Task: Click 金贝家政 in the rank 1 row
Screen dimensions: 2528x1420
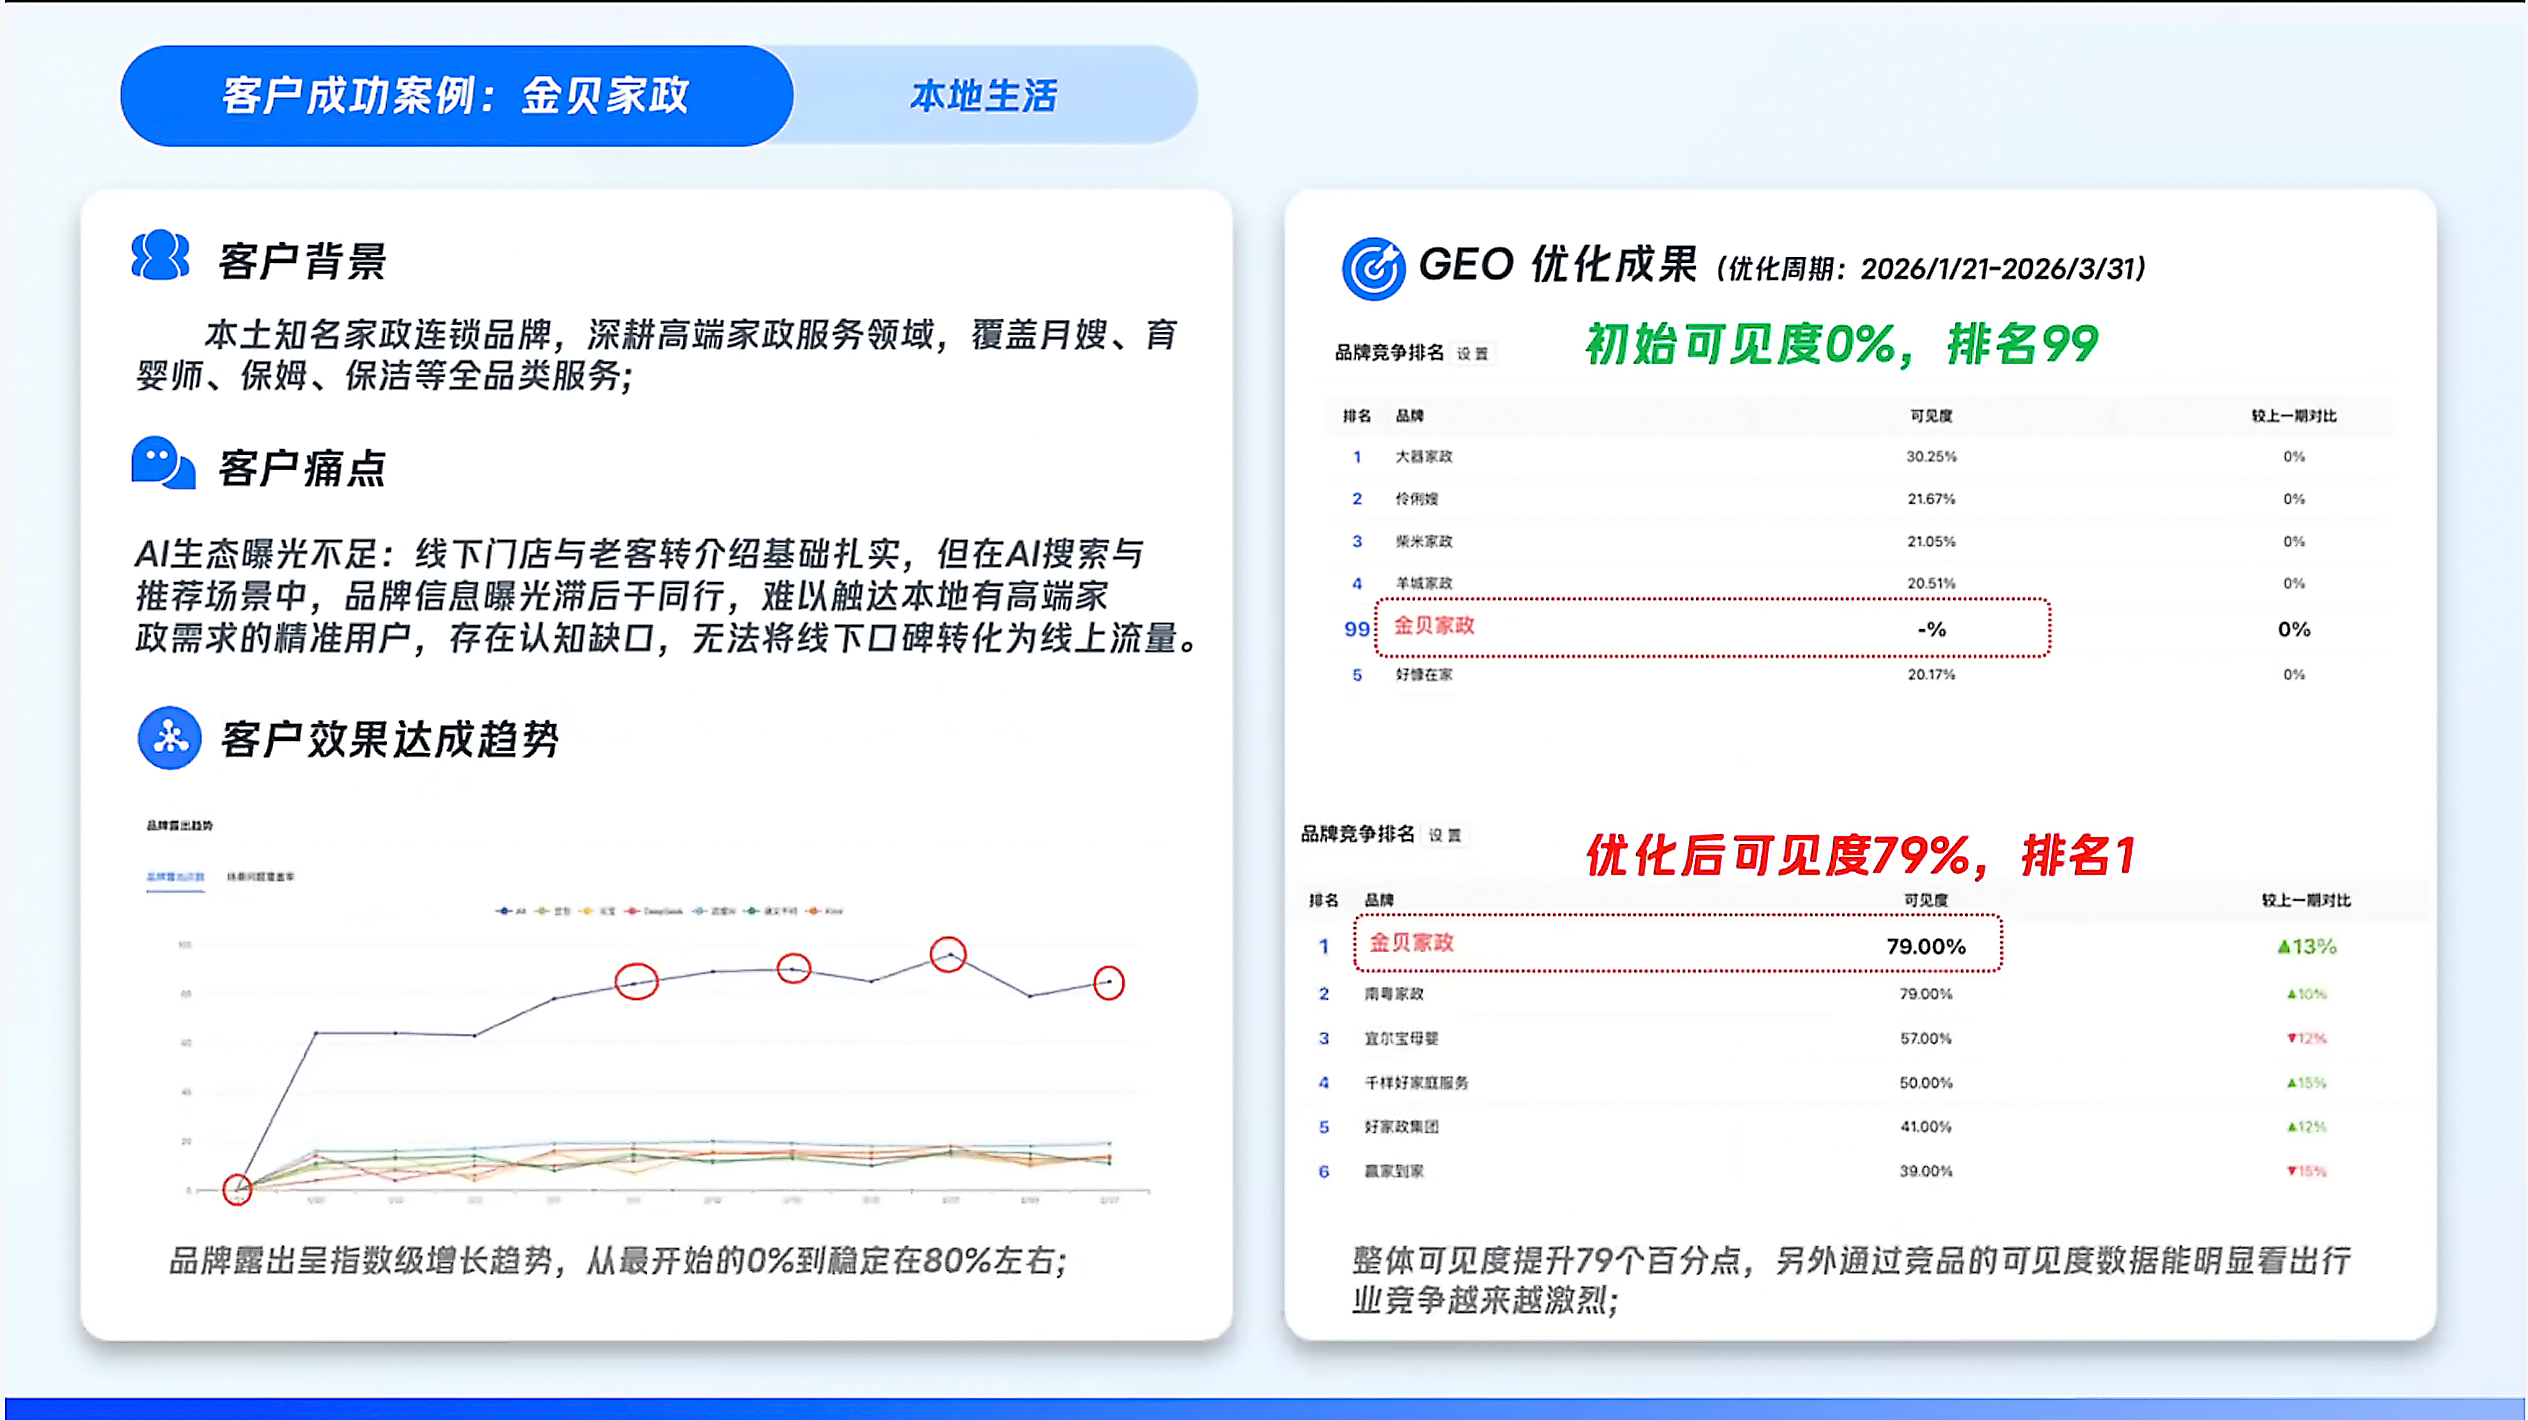Action: [1411, 943]
